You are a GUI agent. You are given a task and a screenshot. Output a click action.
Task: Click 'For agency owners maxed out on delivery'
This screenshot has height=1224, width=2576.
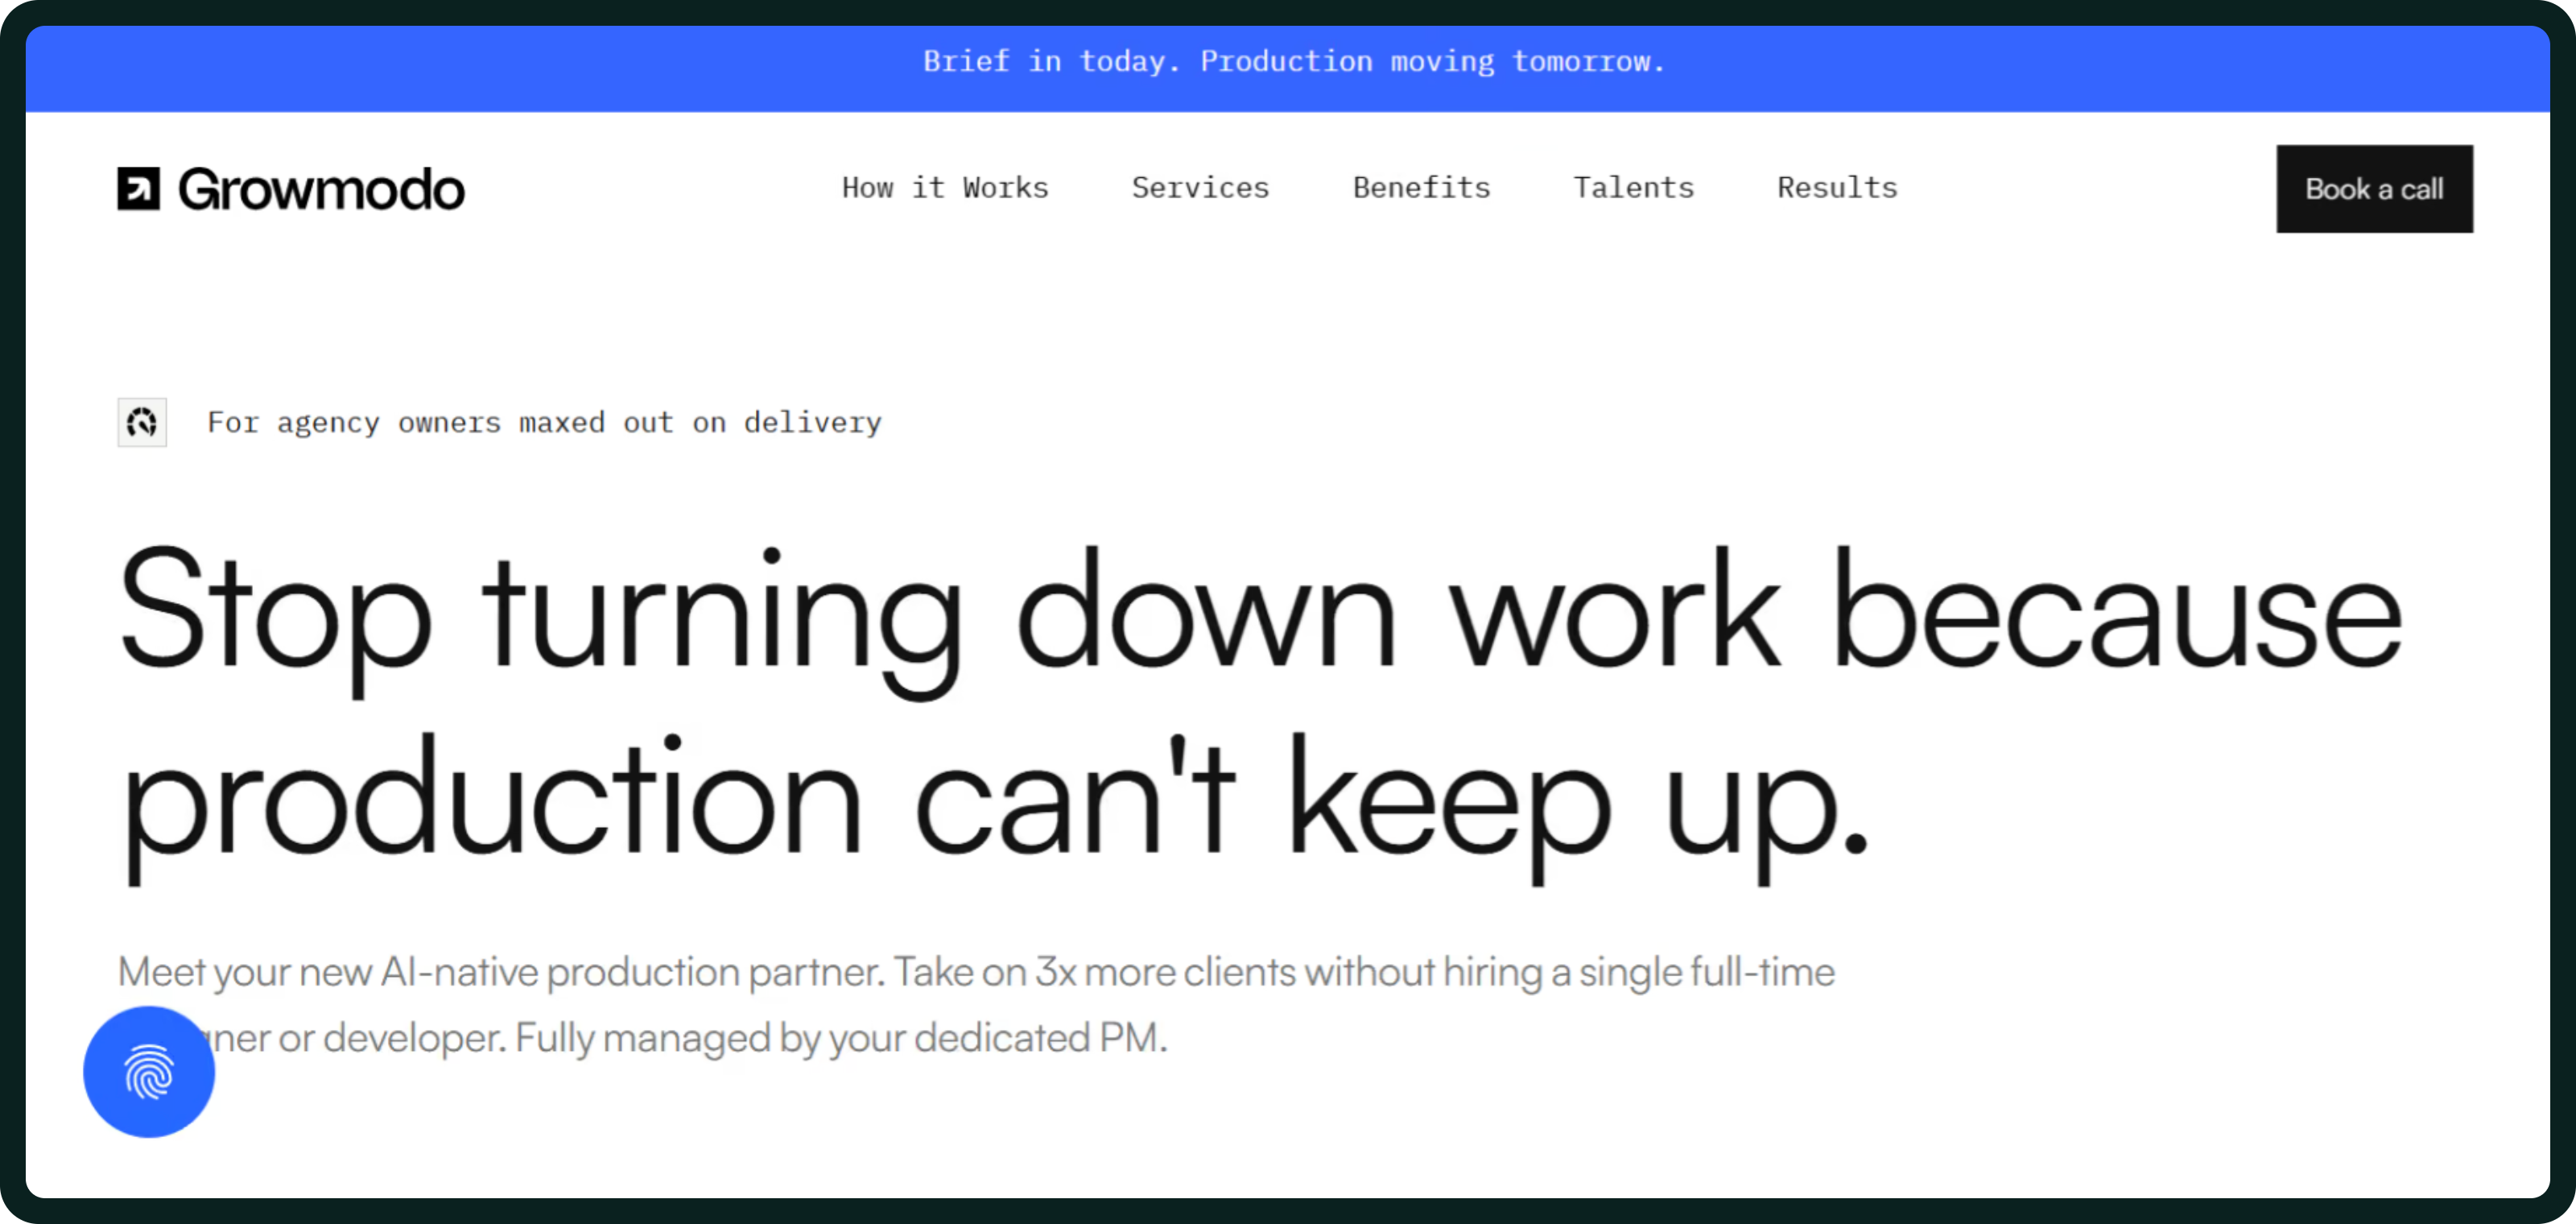pyautogui.click(x=544, y=423)
